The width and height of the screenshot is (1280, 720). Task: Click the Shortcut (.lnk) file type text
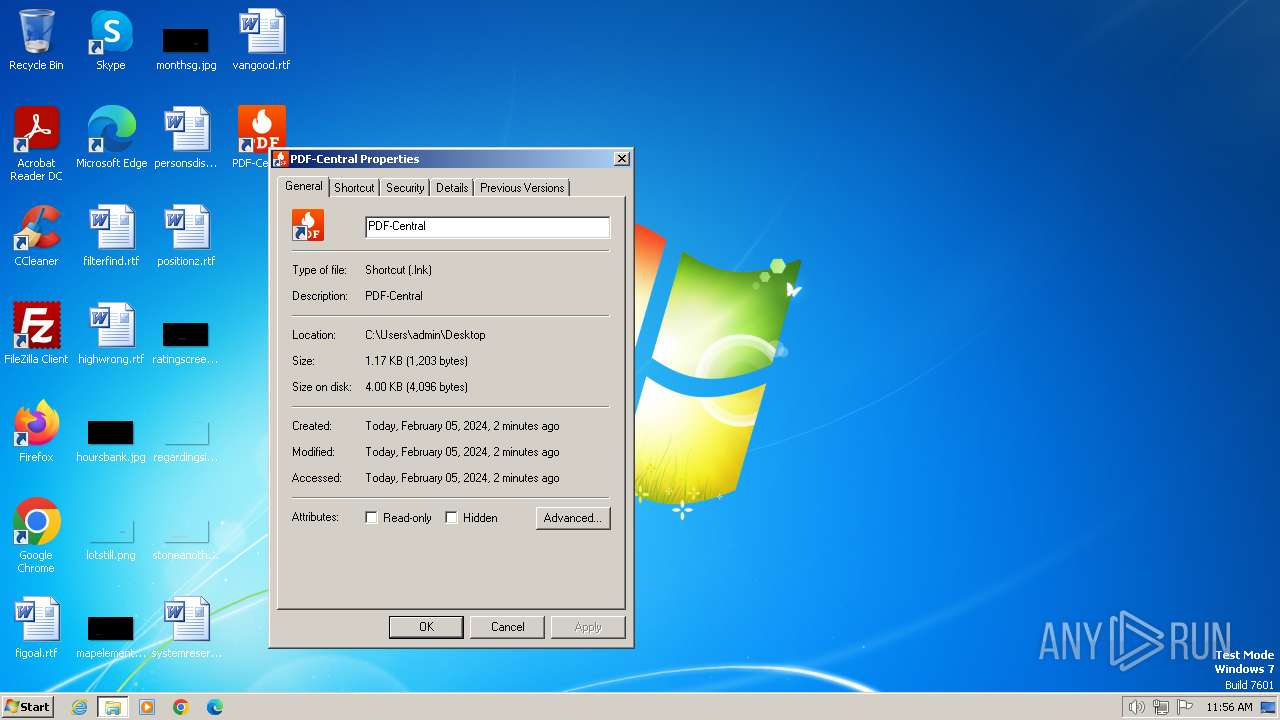[x=398, y=270]
